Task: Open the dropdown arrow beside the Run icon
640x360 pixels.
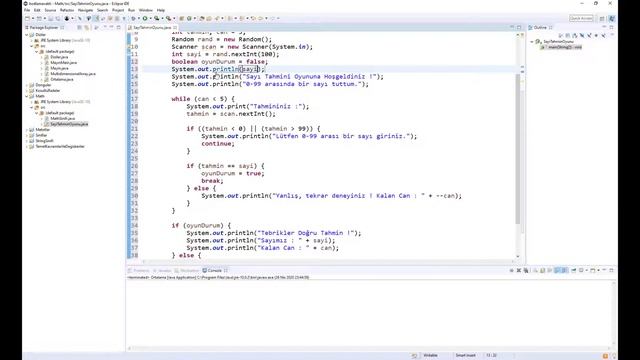Action: pyautogui.click(x=150, y=18)
